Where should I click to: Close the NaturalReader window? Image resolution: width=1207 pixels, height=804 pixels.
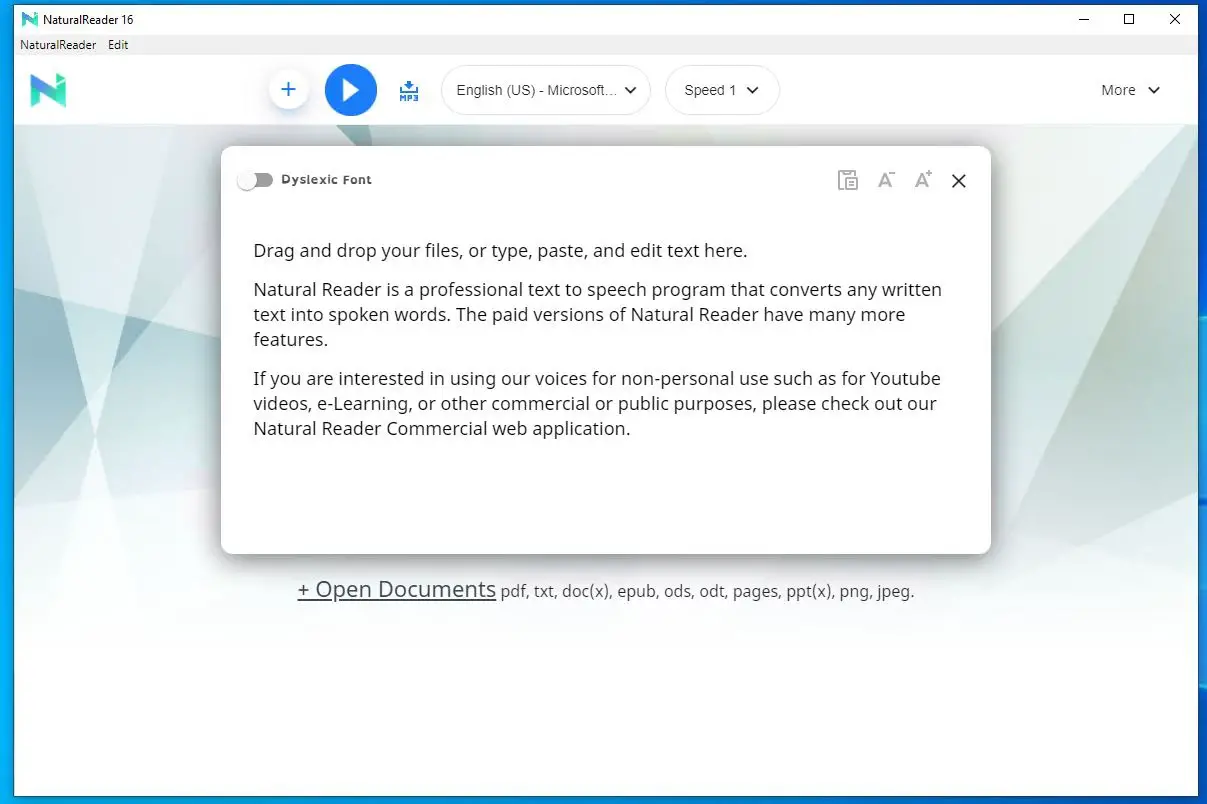(1175, 19)
